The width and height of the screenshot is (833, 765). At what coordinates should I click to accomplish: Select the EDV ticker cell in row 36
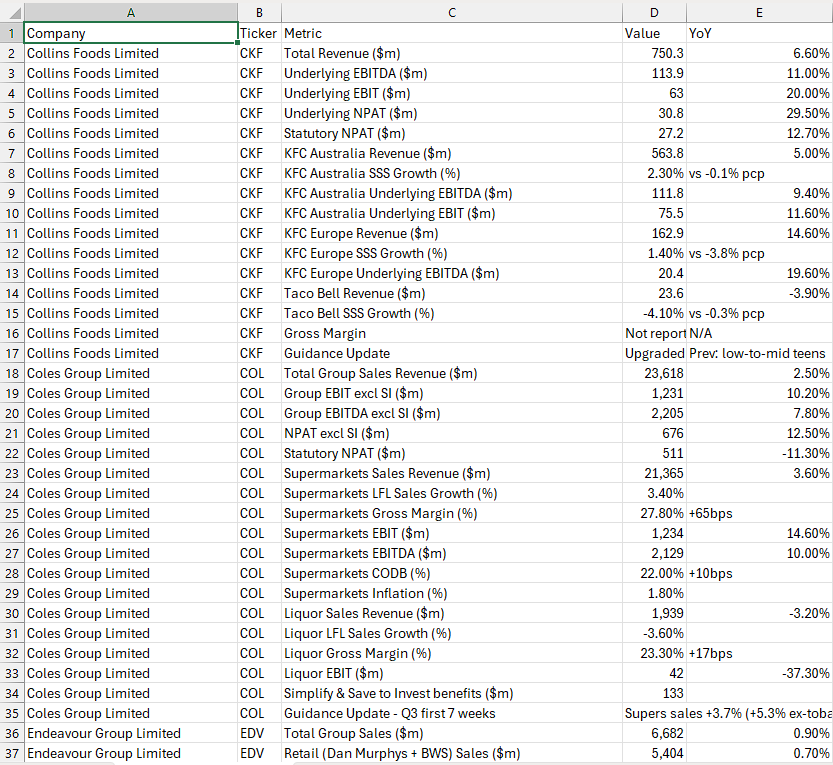click(x=259, y=734)
